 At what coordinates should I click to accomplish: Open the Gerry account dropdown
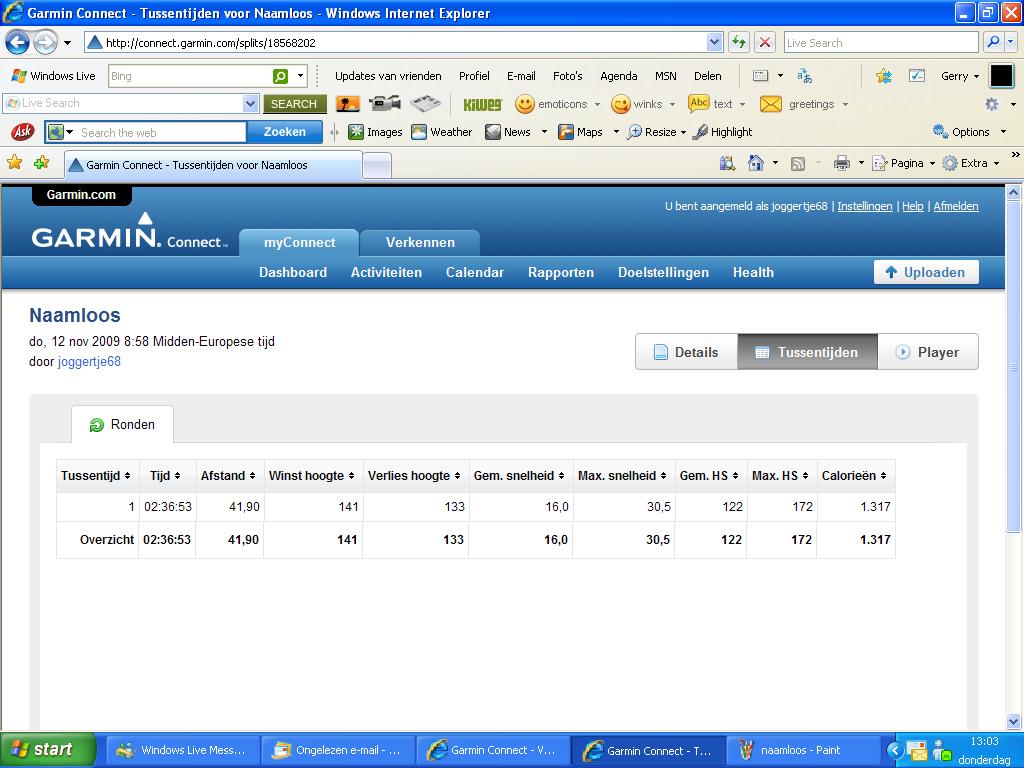(960, 76)
